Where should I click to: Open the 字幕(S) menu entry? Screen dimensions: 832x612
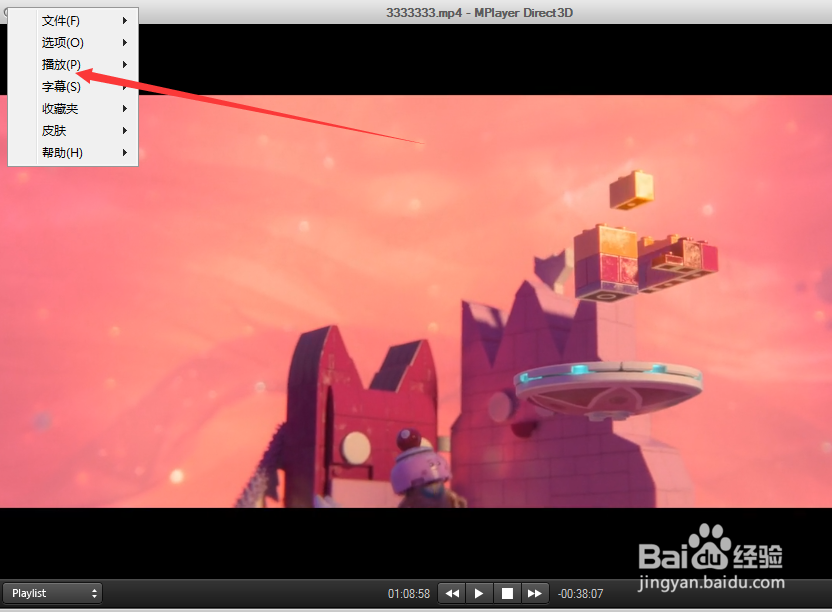click(73, 87)
